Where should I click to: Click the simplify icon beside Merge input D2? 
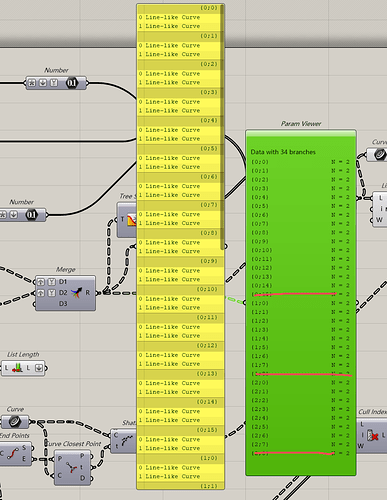tap(51, 293)
